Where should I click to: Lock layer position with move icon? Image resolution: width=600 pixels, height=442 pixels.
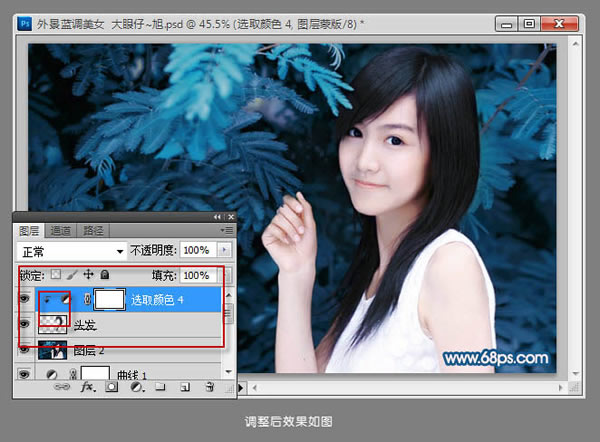pyautogui.click(x=88, y=275)
